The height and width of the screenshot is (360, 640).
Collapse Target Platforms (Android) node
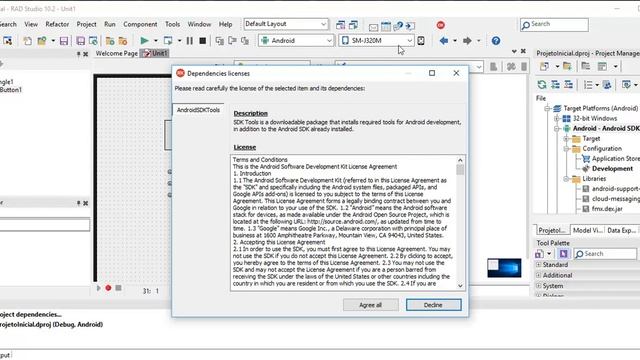pyautogui.click(x=547, y=109)
